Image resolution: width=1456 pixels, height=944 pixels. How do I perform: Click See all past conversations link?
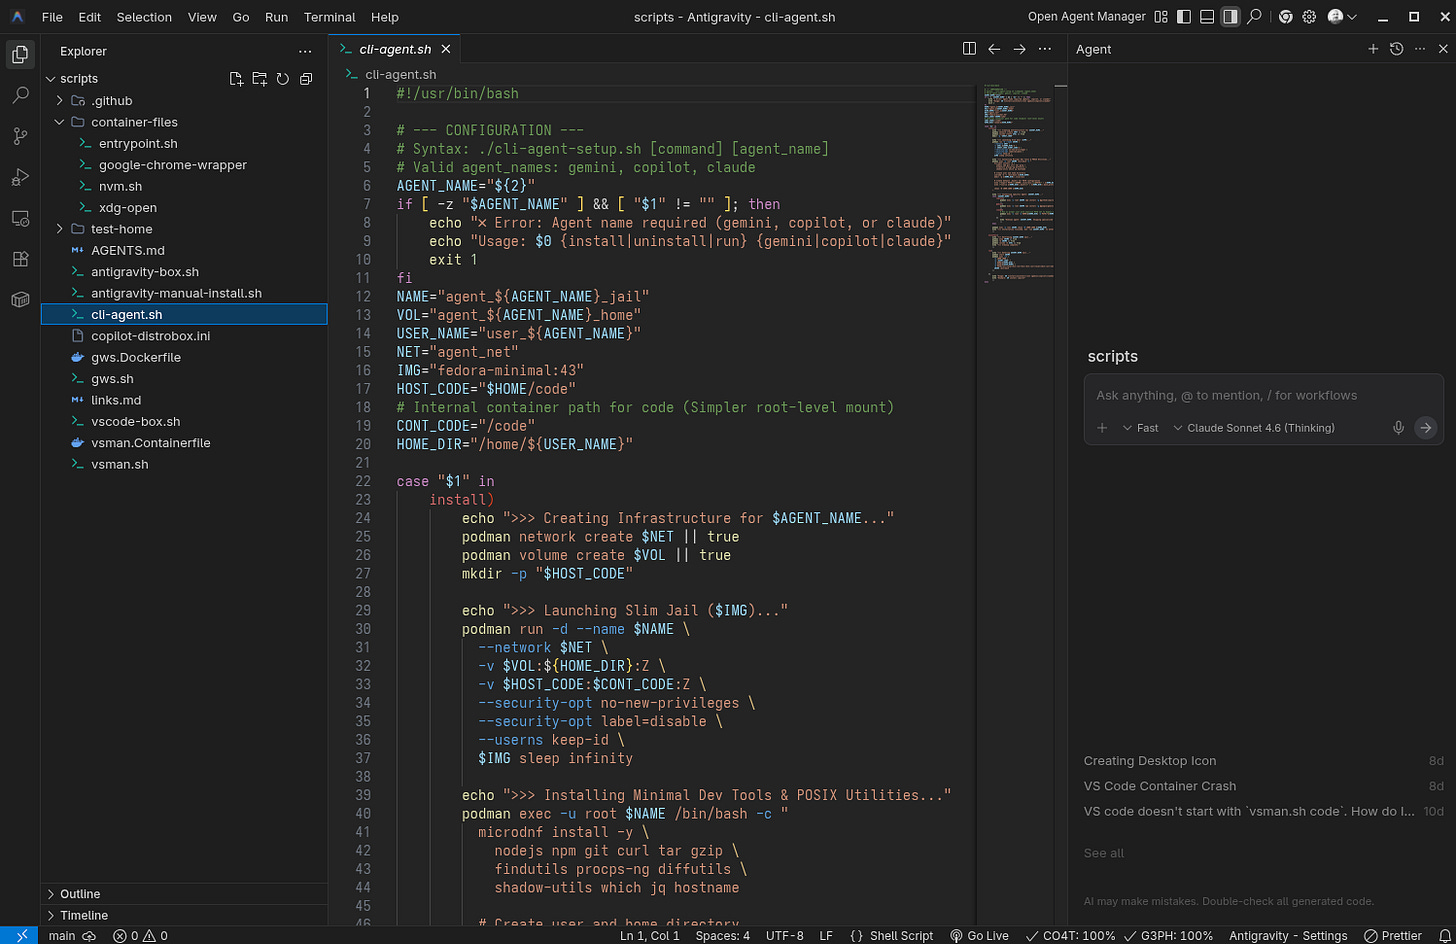click(1104, 853)
